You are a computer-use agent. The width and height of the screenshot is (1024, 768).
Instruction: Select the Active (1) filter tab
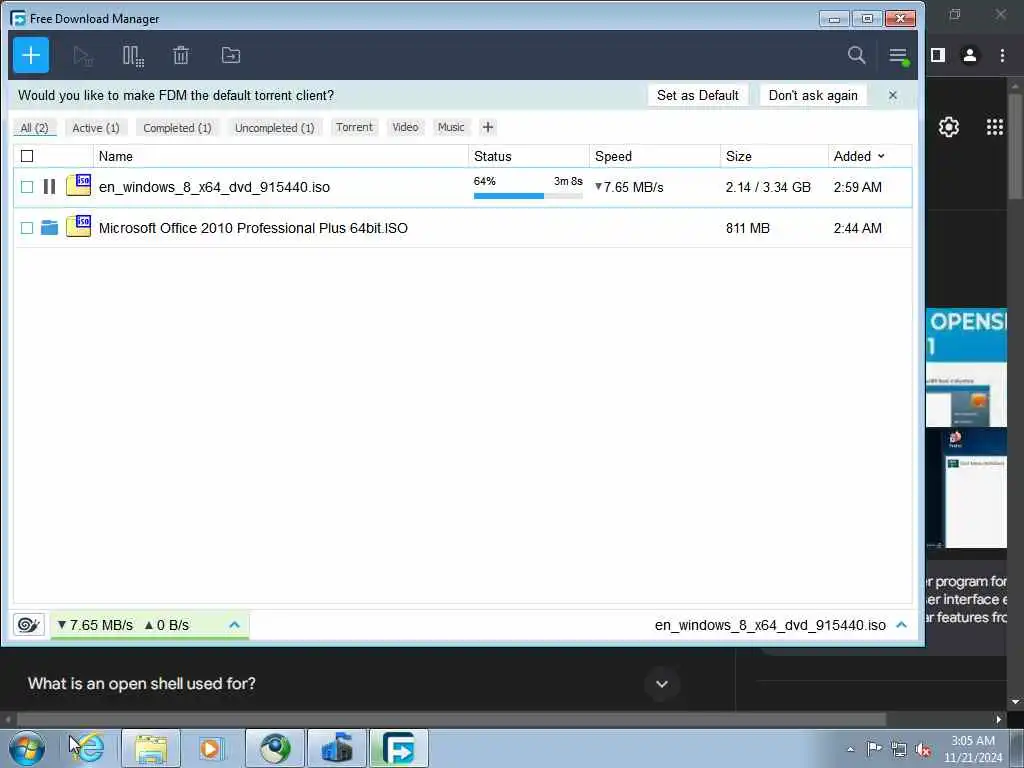click(96, 128)
